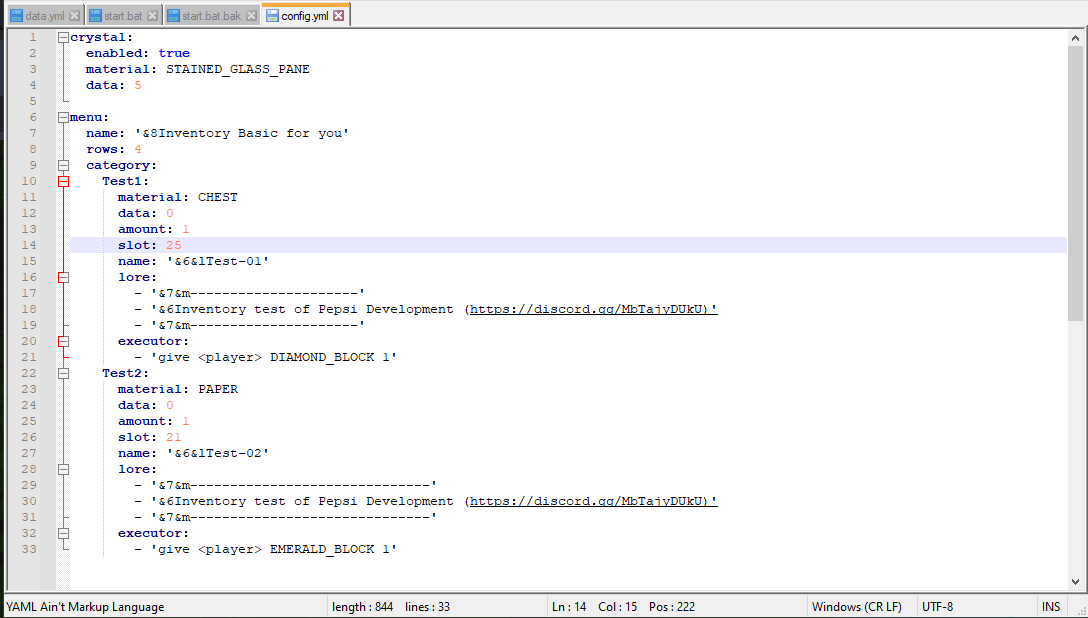Collapse the line 32 executor fold marker
Screen dimensions: 1088x618
pos(63,533)
